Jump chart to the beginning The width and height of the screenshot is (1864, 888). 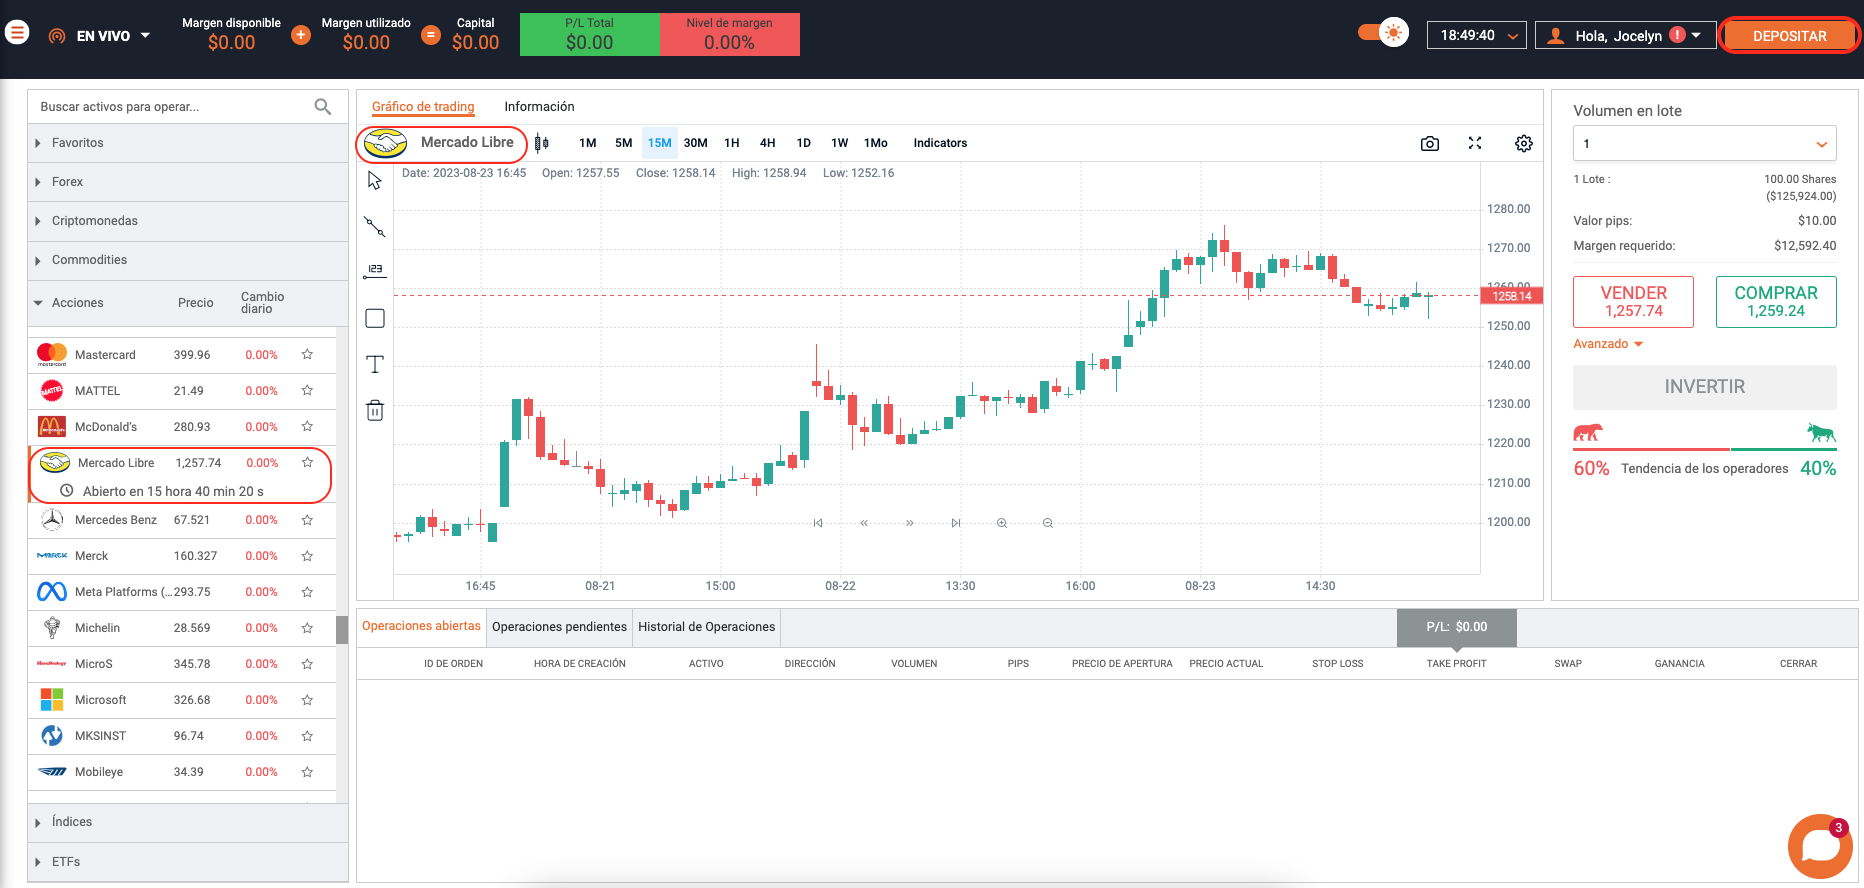click(x=818, y=523)
